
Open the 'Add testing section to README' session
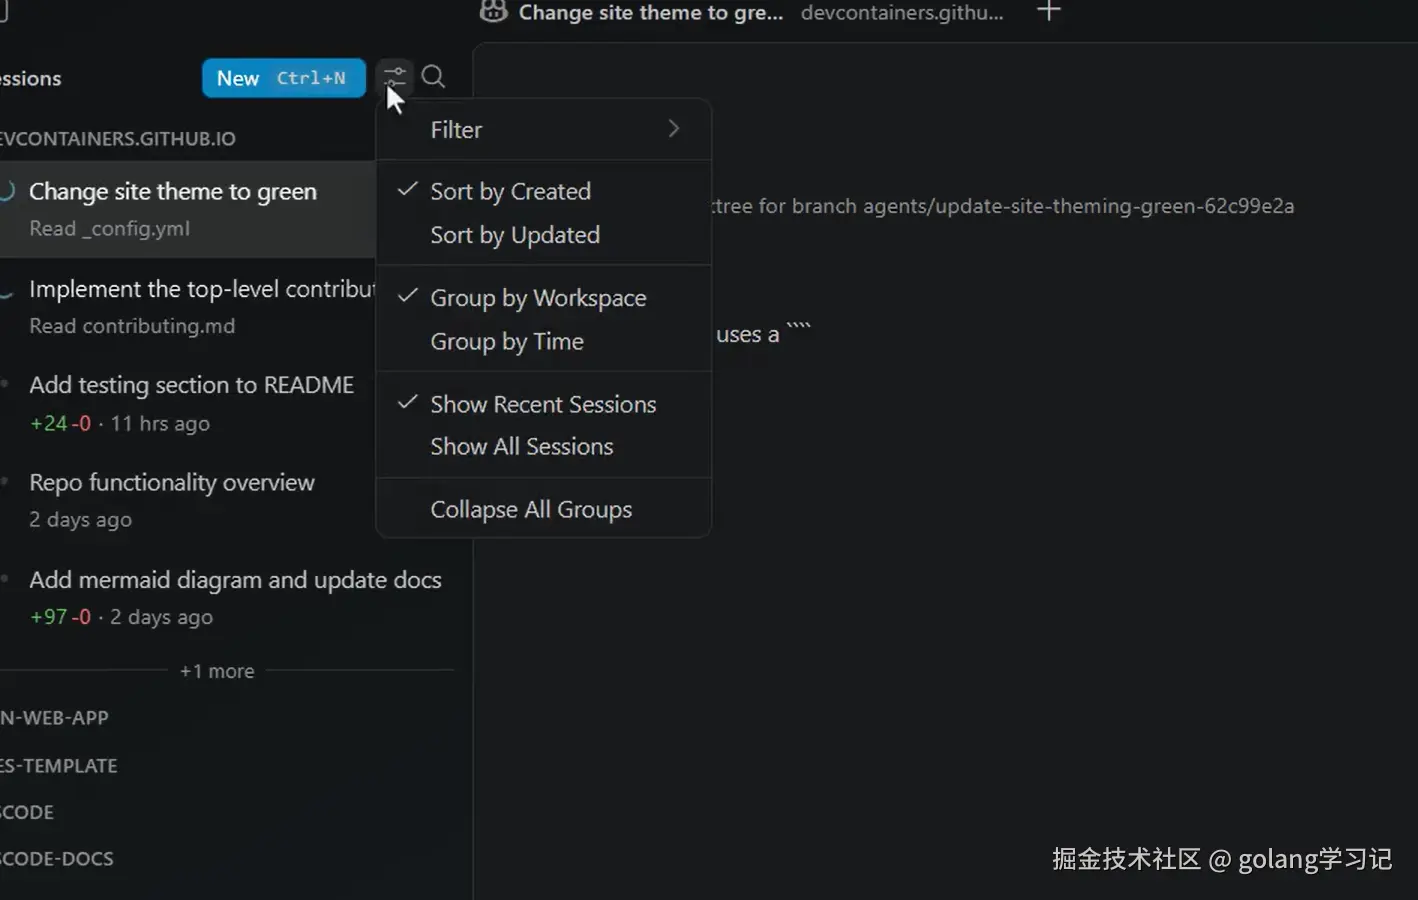click(188, 404)
